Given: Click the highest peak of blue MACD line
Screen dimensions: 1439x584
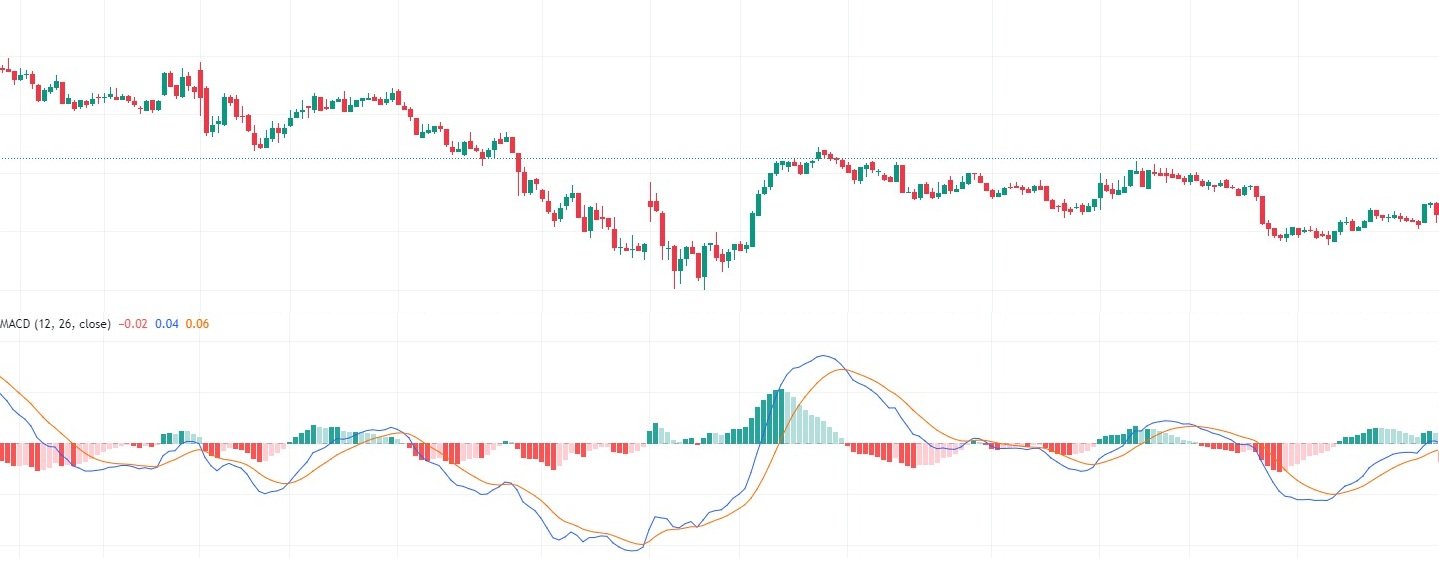Looking at the screenshot, I should click(x=823, y=356).
